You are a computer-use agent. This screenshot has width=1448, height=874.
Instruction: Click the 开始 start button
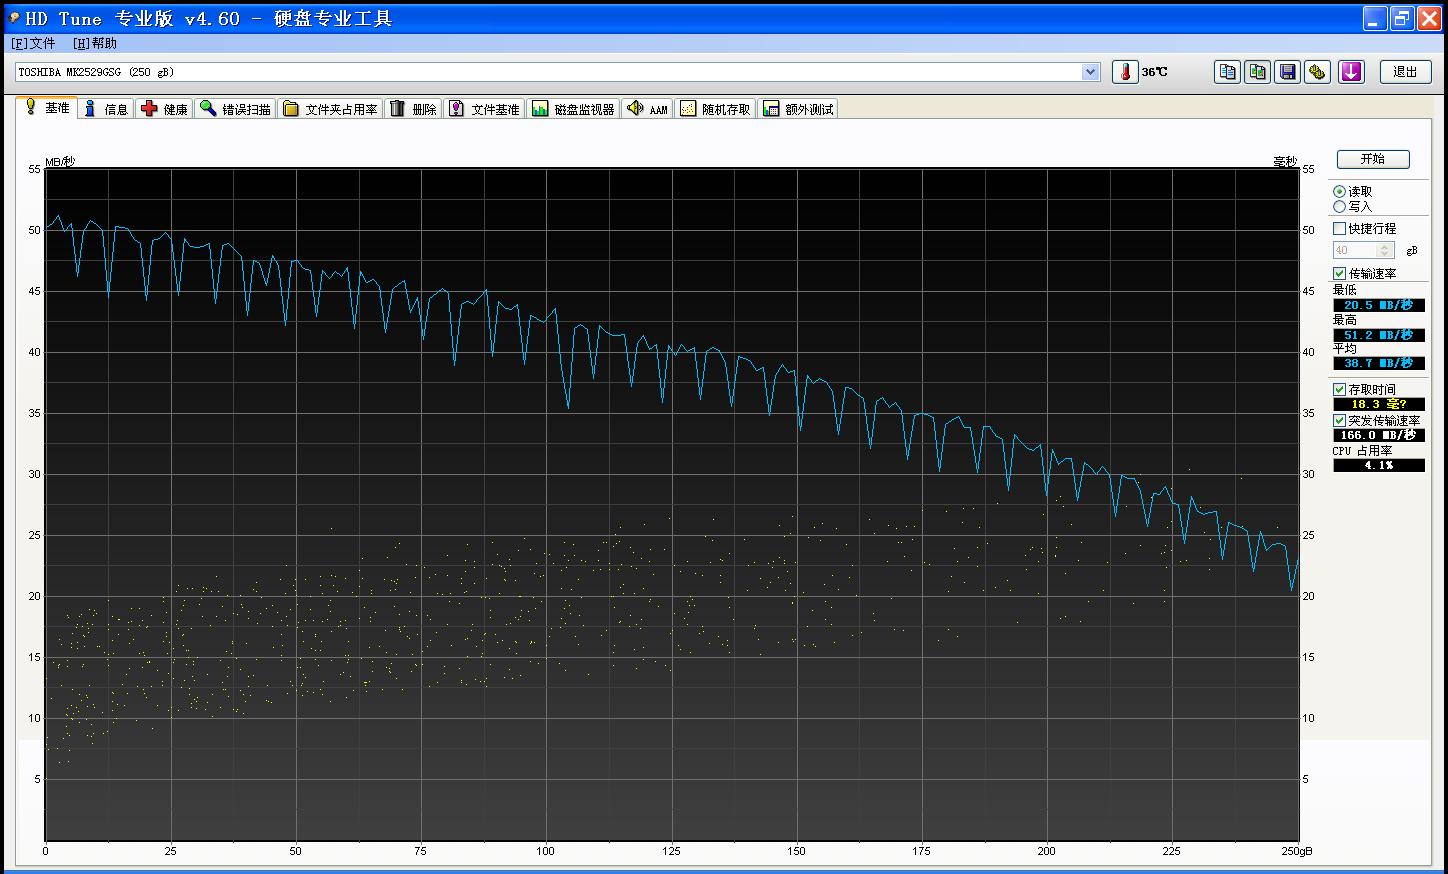click(x=1373, y=159)
